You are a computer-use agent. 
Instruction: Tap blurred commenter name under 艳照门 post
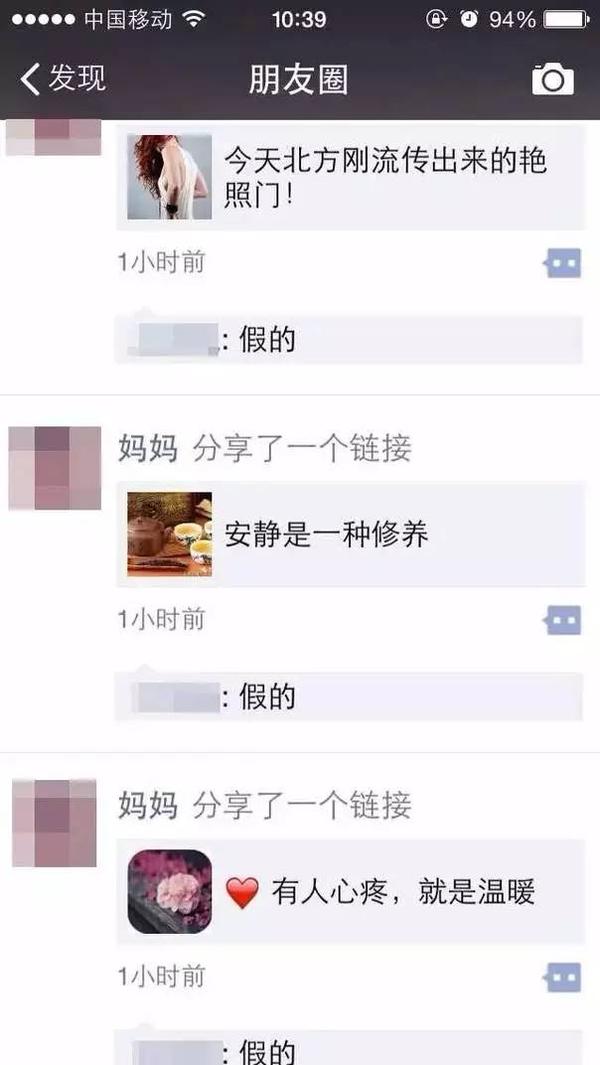175,340
